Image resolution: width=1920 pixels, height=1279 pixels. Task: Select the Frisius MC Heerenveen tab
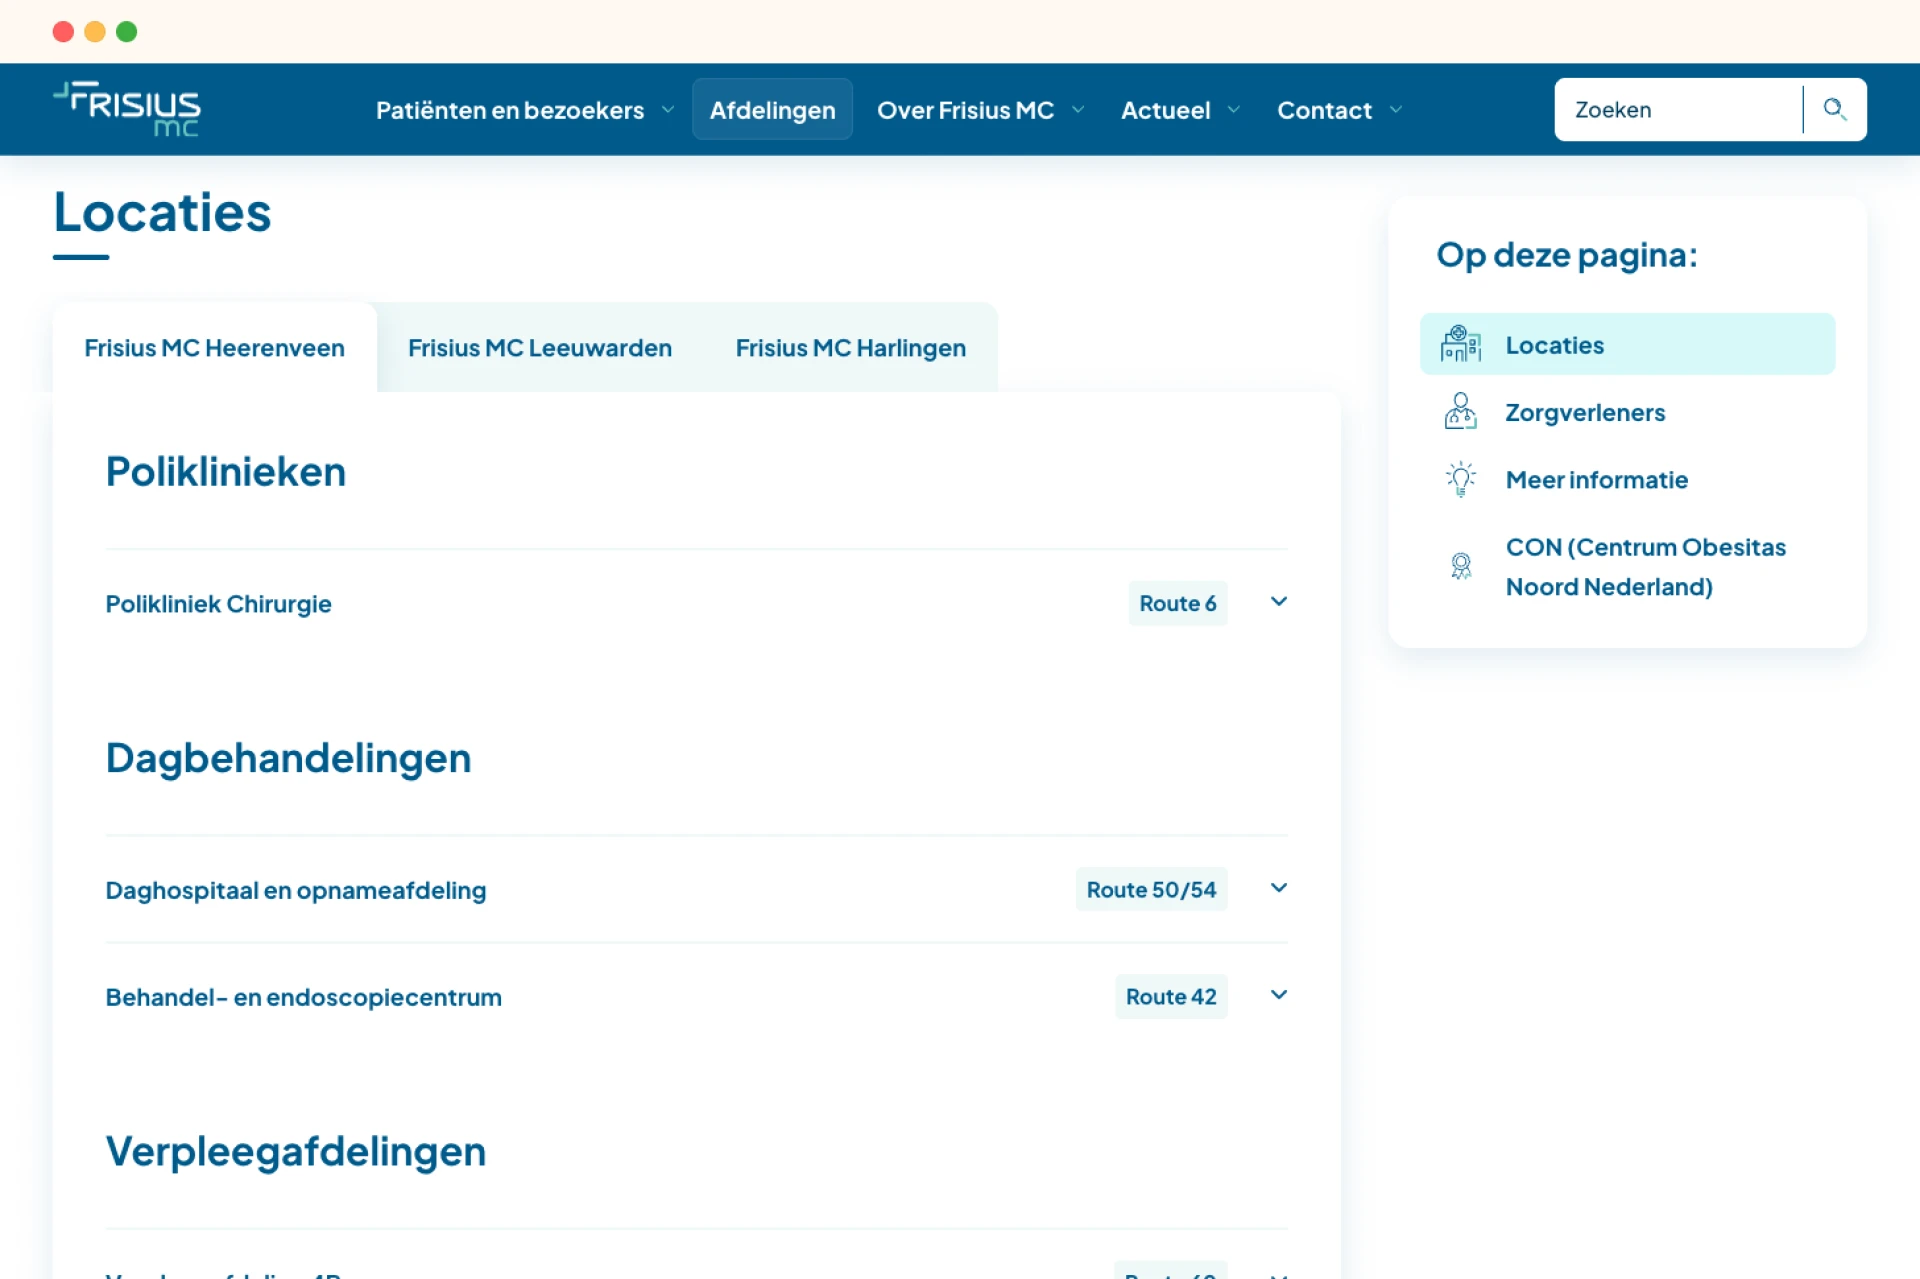pos(214,347)
